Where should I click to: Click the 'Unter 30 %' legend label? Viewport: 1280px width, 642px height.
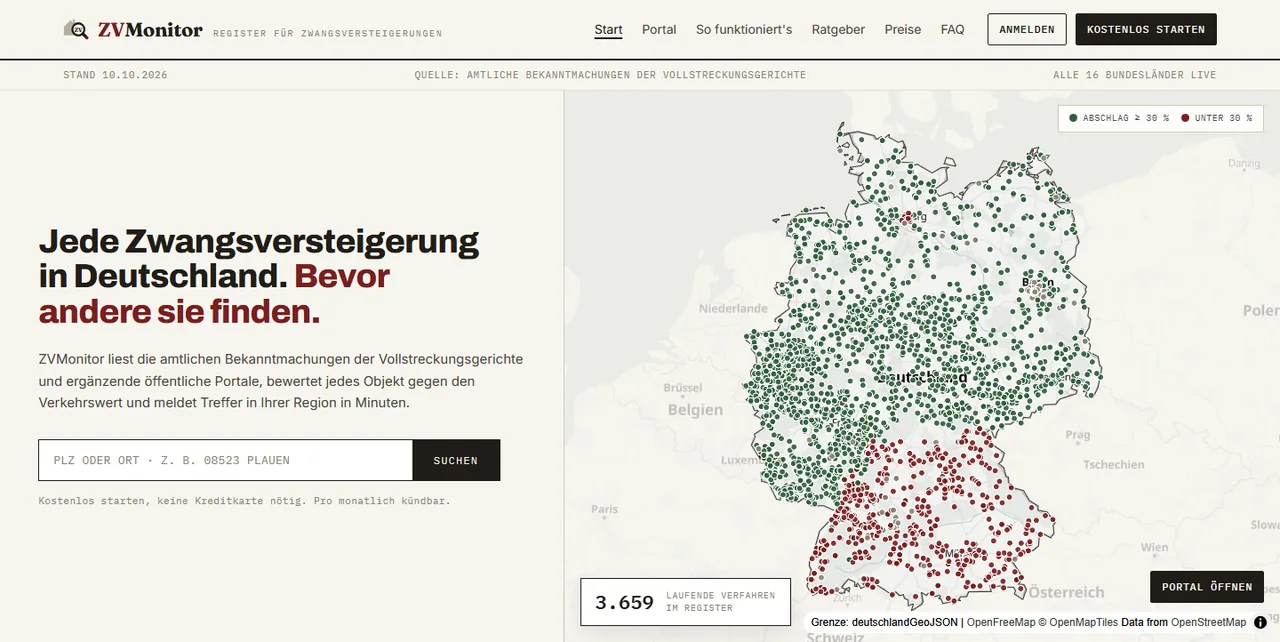pos(1223,118)
